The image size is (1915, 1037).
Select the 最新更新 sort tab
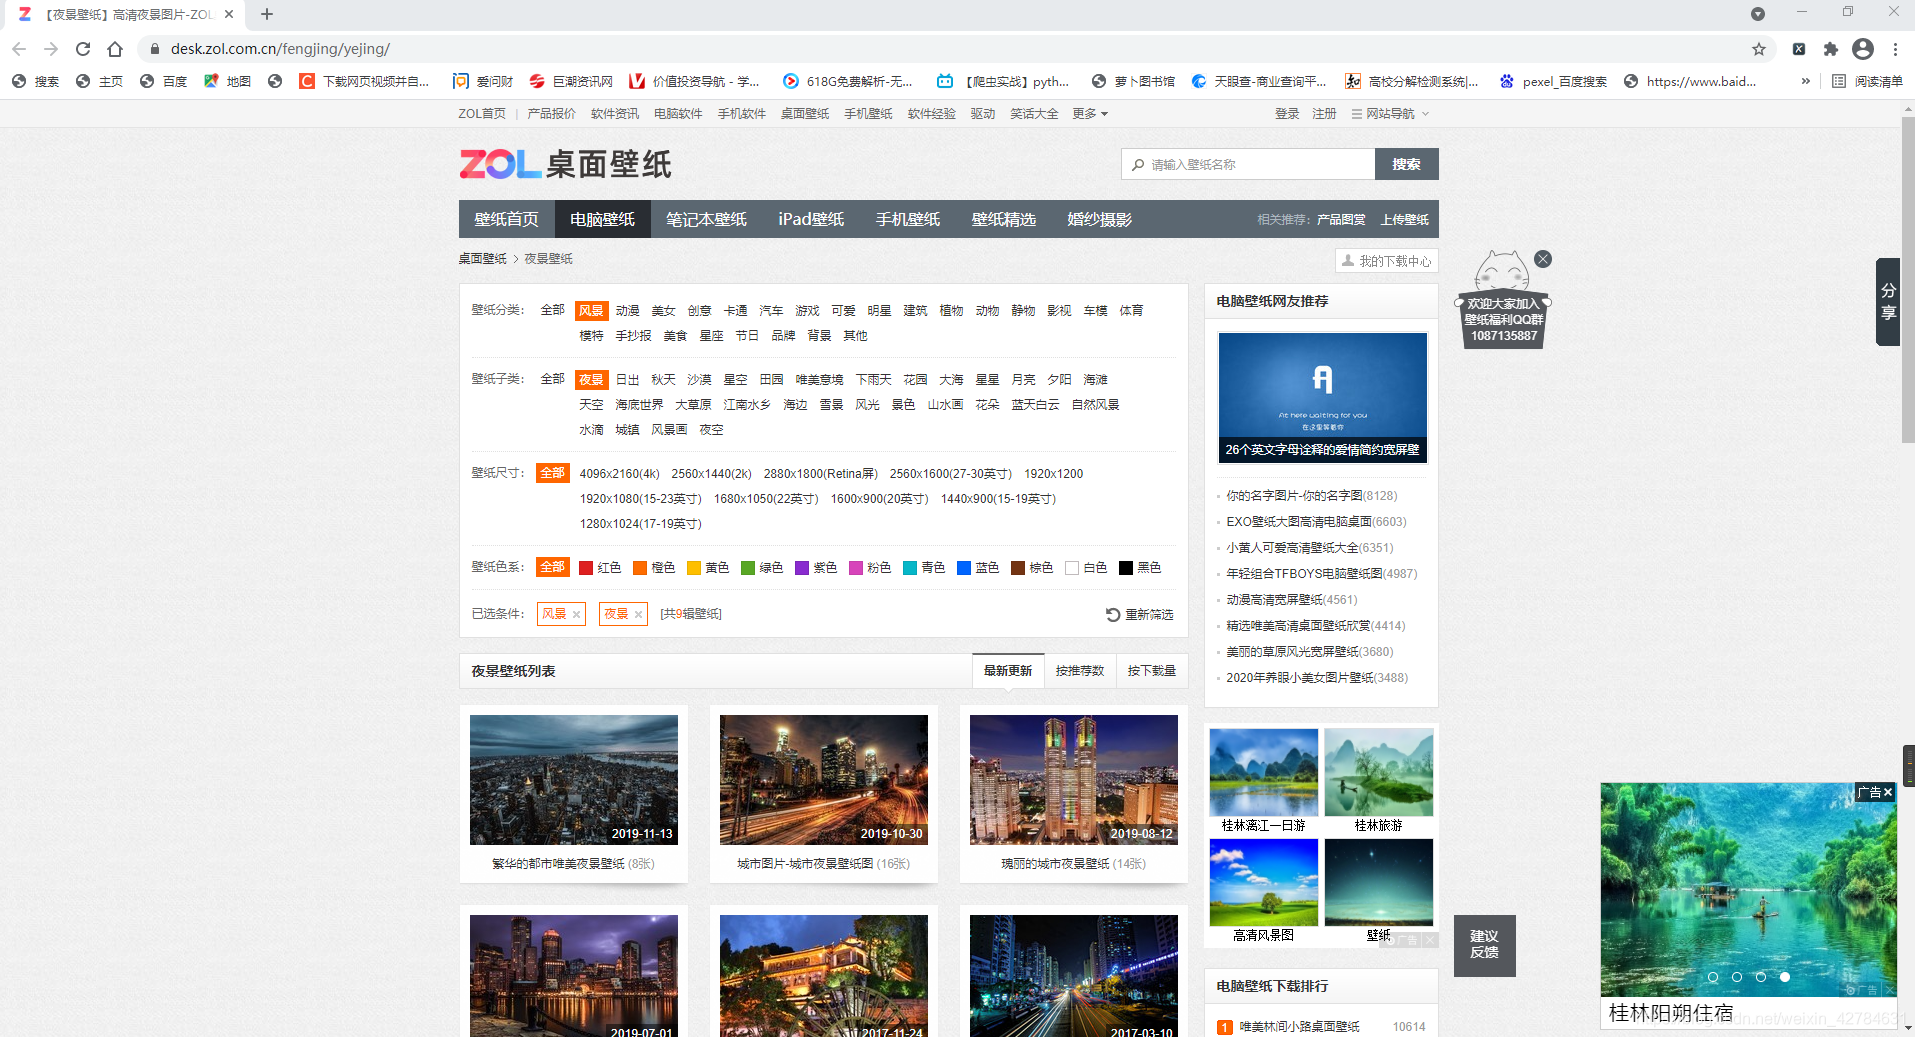click(x=1008, y=671)
